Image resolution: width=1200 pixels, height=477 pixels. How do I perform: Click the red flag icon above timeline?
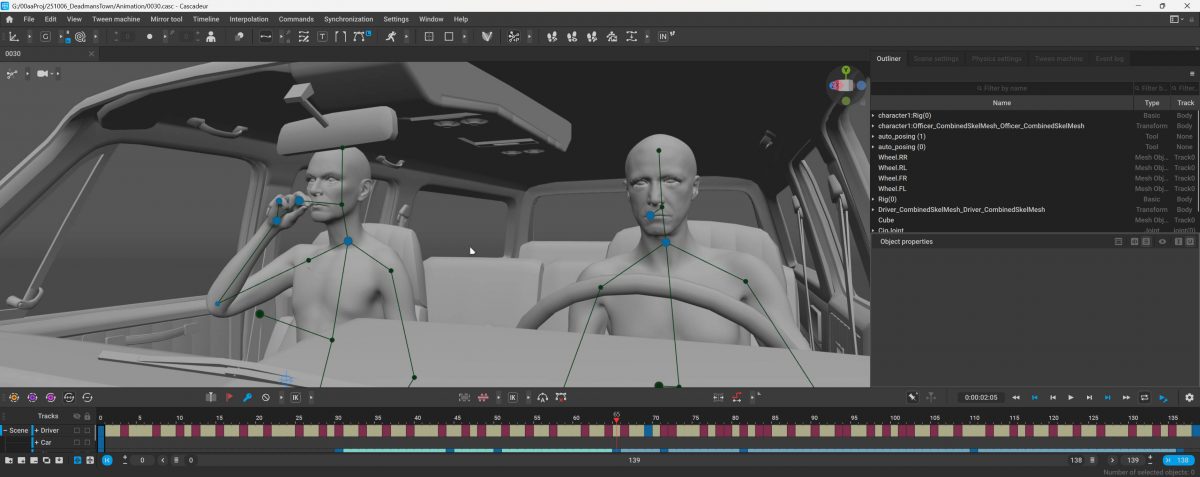pos(229,397)
